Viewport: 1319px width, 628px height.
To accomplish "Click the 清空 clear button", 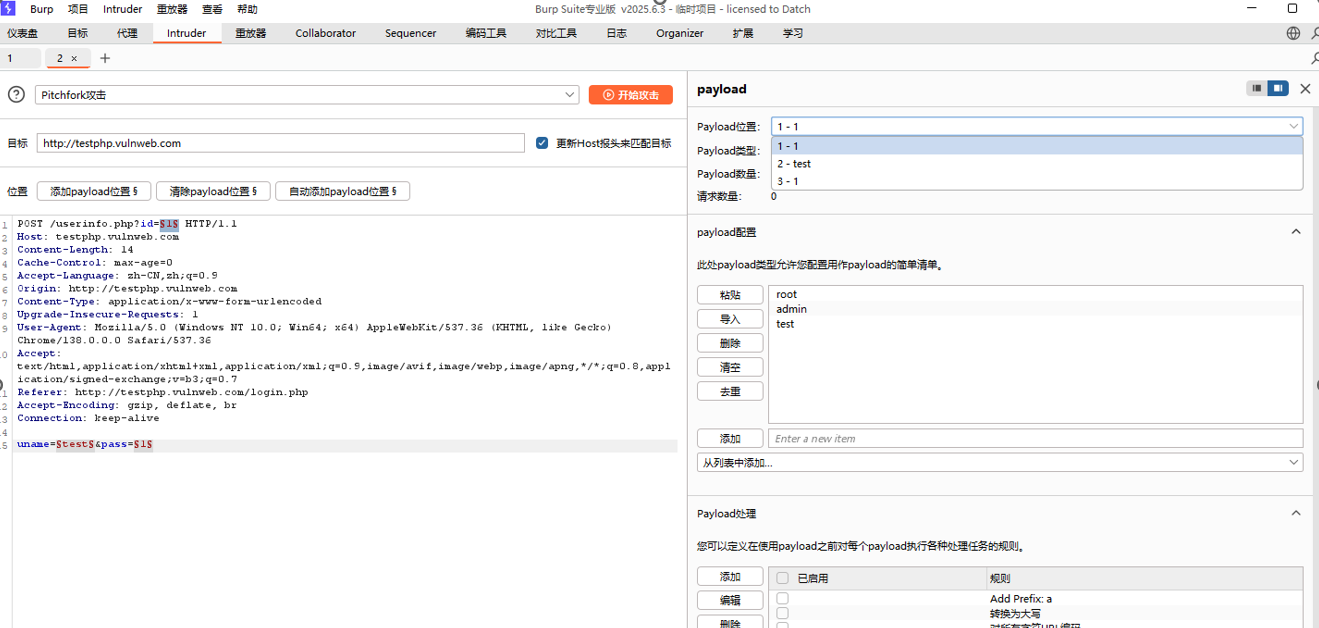I will tap(730, 367).
